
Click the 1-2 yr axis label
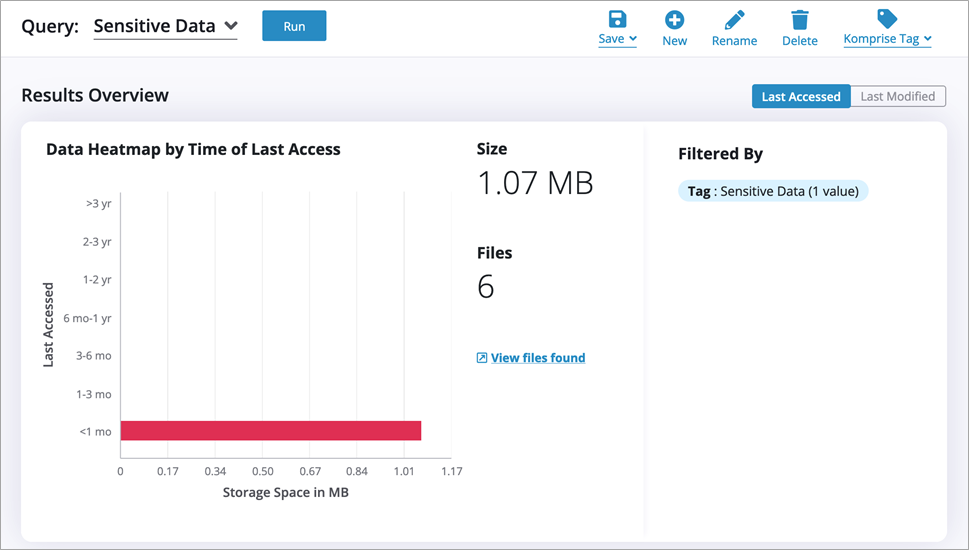(x=97, y=279)
